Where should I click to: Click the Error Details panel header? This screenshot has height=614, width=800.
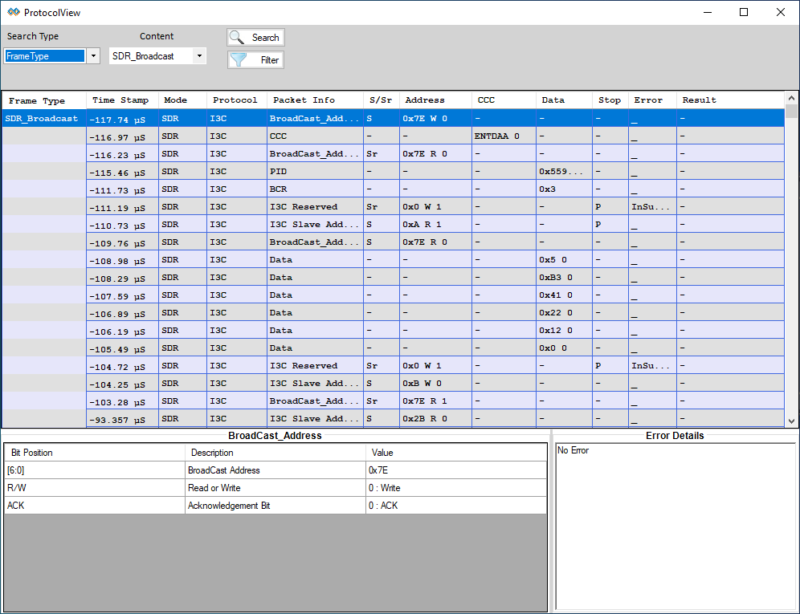(x=674, y=435)
